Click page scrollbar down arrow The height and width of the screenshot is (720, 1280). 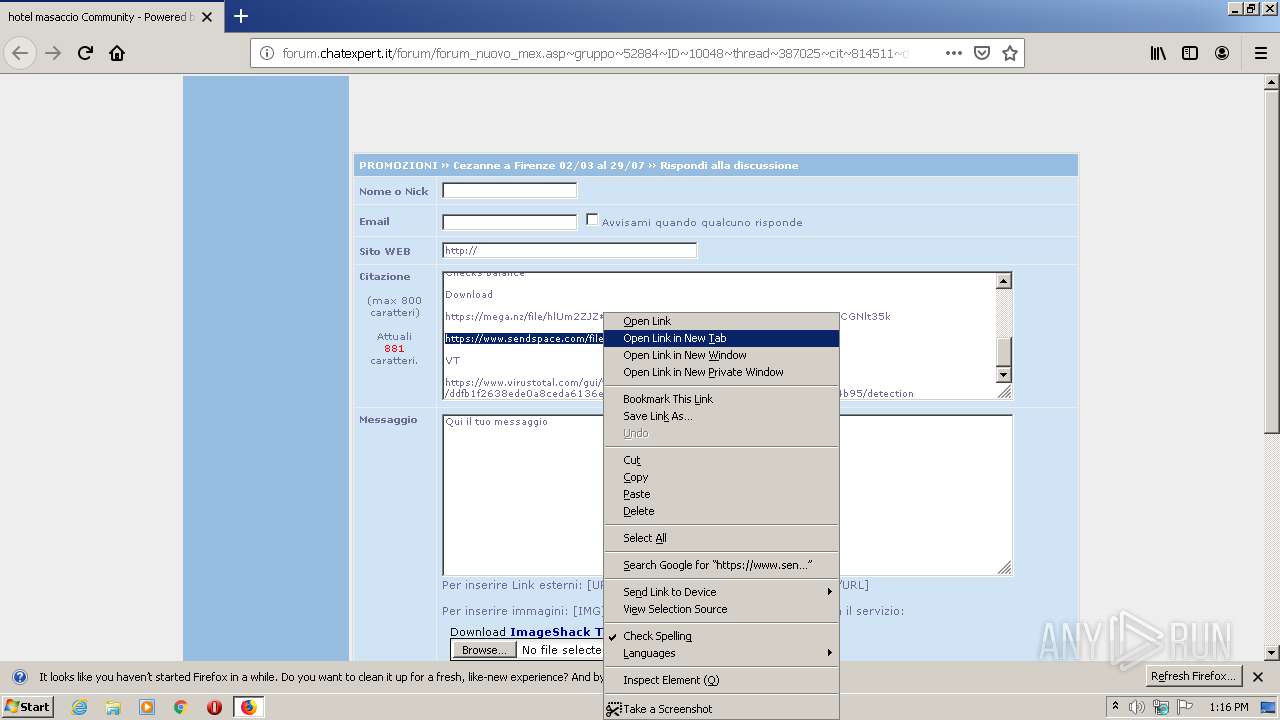[x=1272, y=653]
